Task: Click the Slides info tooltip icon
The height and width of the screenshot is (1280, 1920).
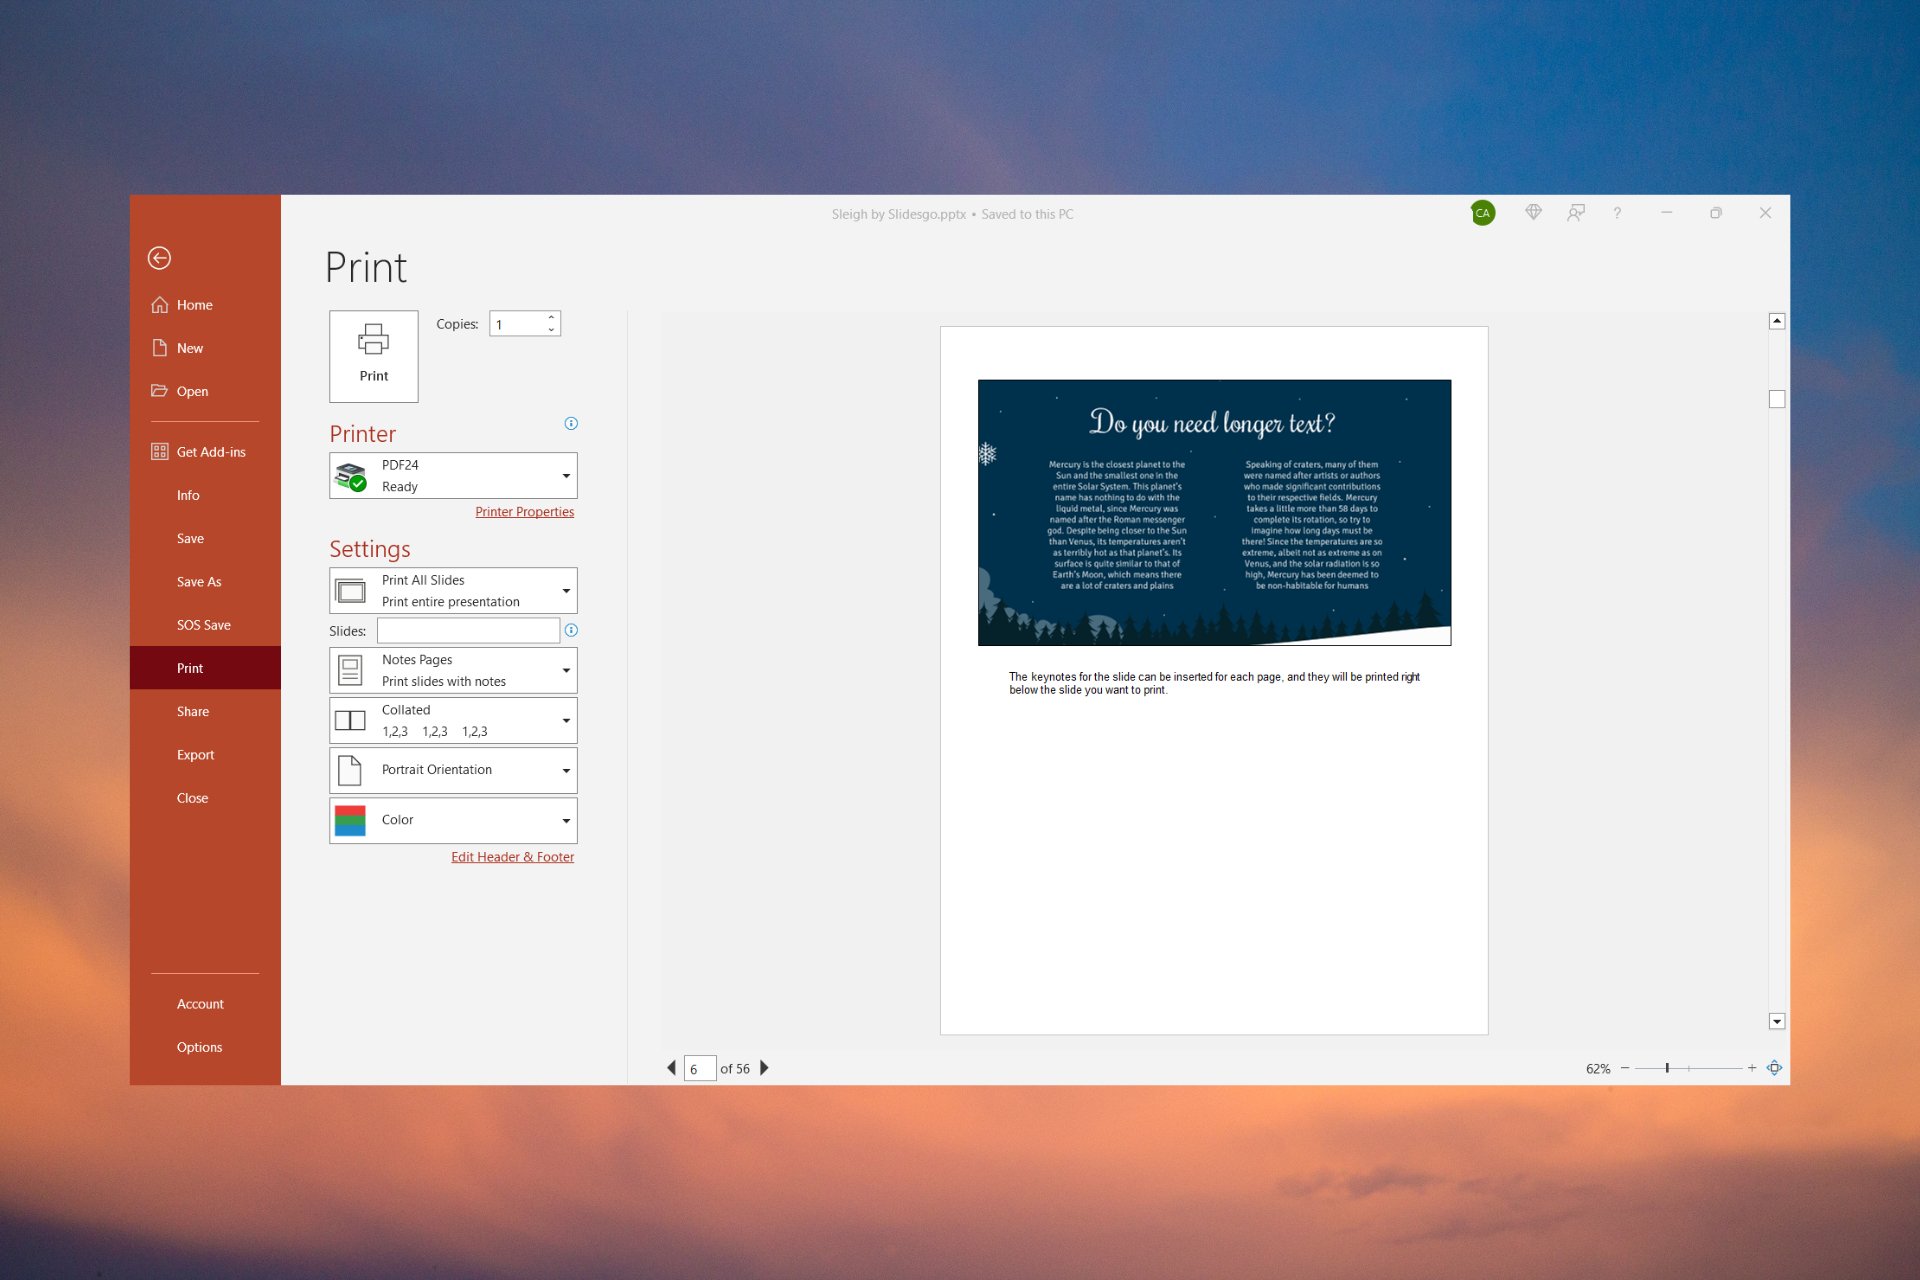Action: pos(571,630)
